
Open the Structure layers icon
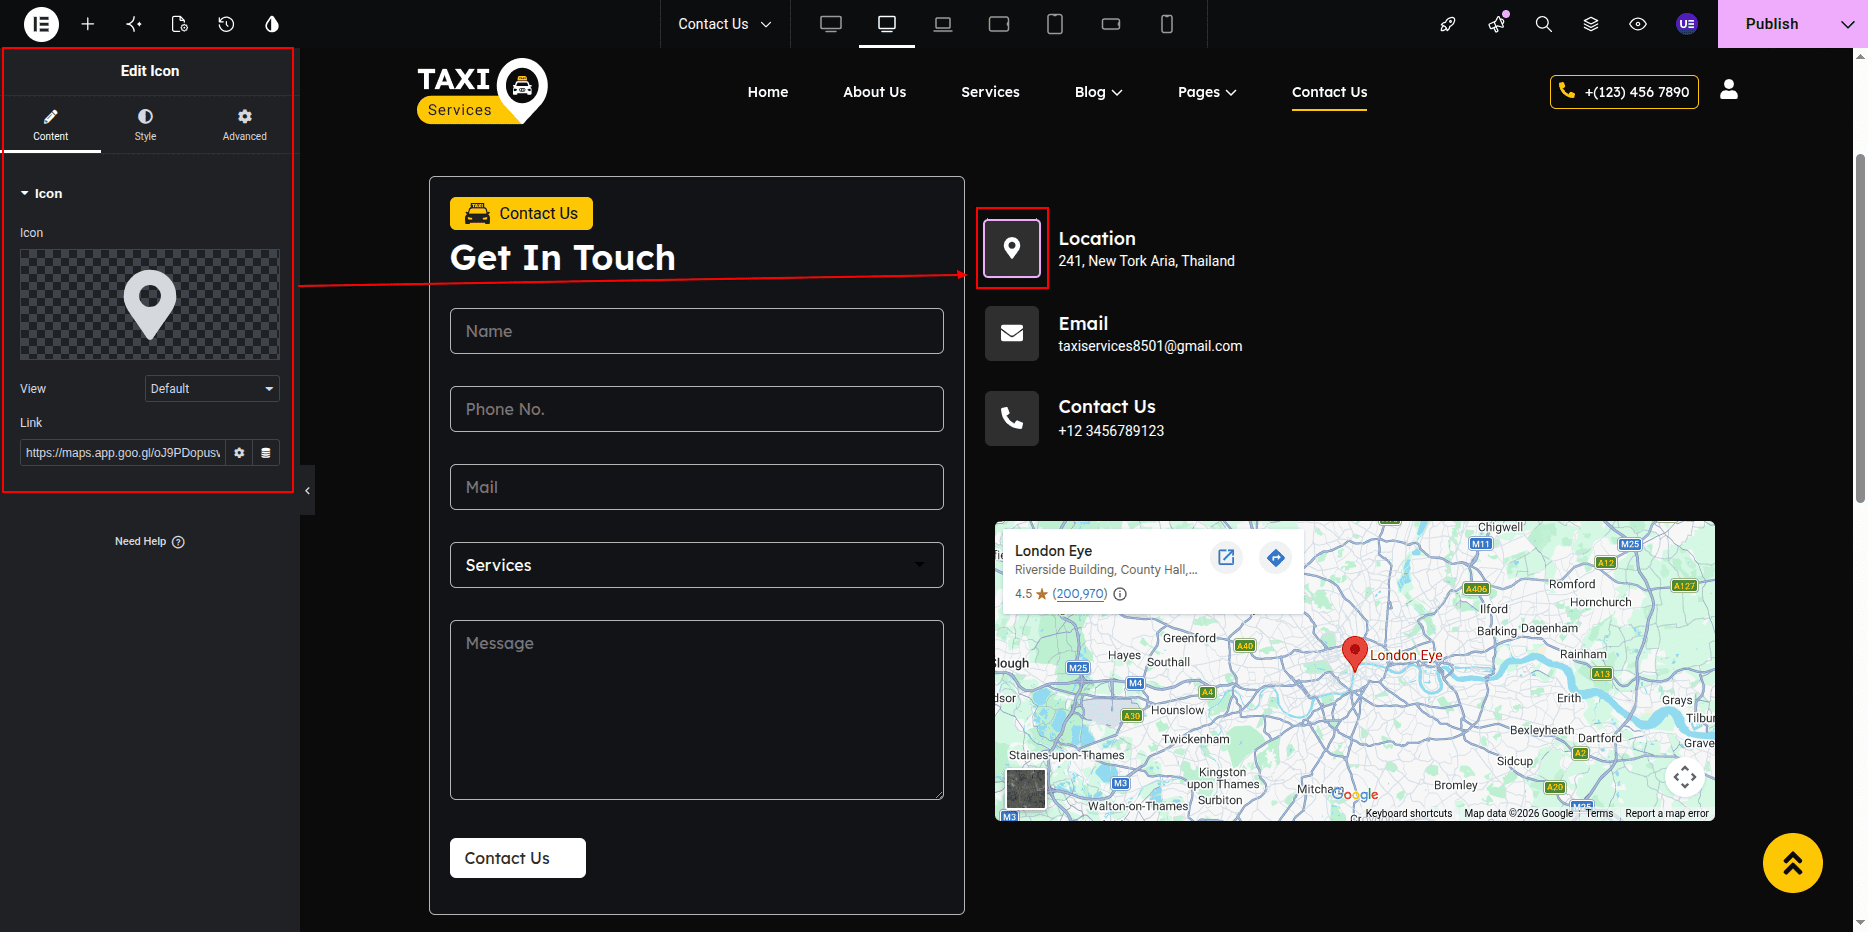click(x=1591, y=24)
